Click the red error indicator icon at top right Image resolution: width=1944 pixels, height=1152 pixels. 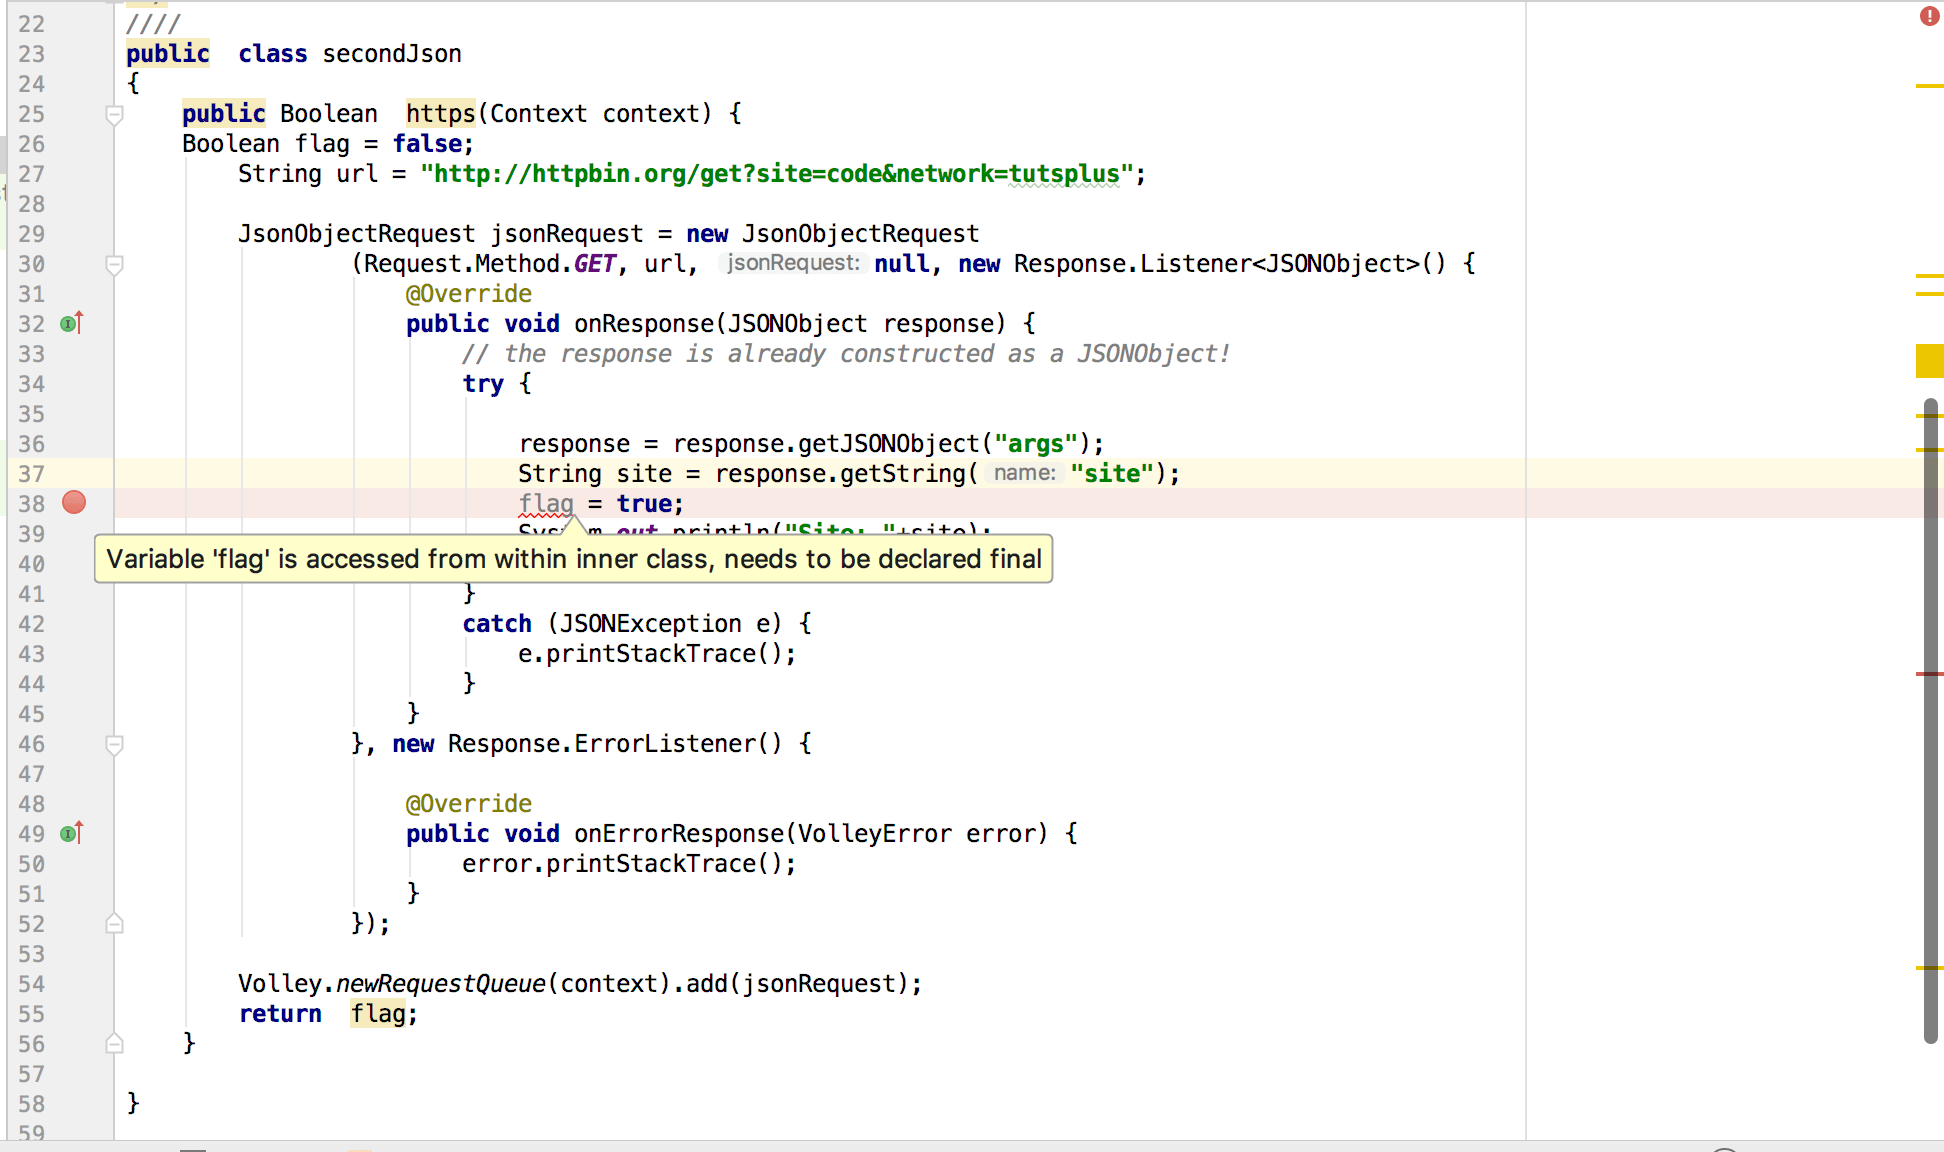pyautogui.click(x=1929, y=16)
